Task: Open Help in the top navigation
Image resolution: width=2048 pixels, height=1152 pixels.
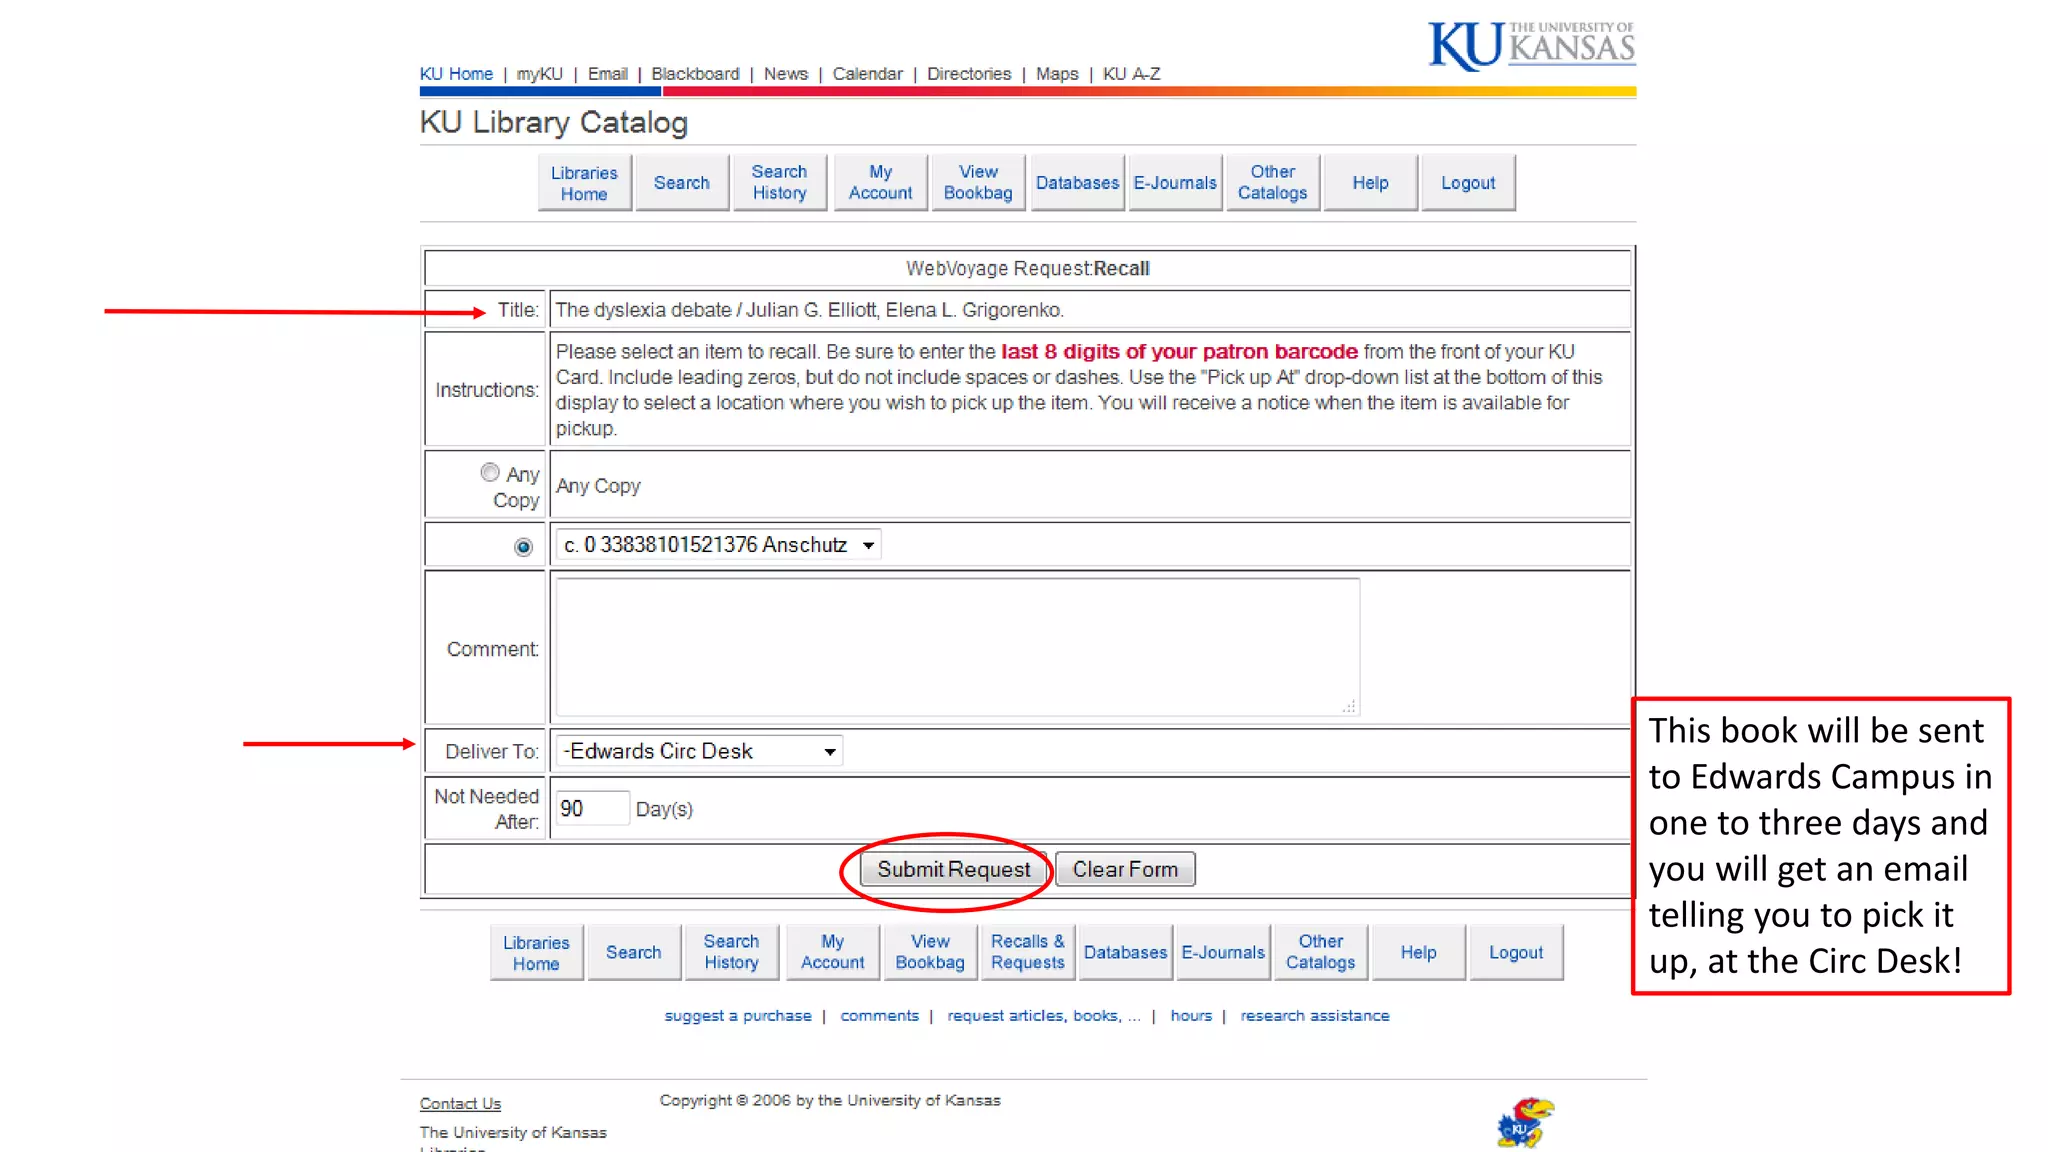Action: coord(1370,183)
